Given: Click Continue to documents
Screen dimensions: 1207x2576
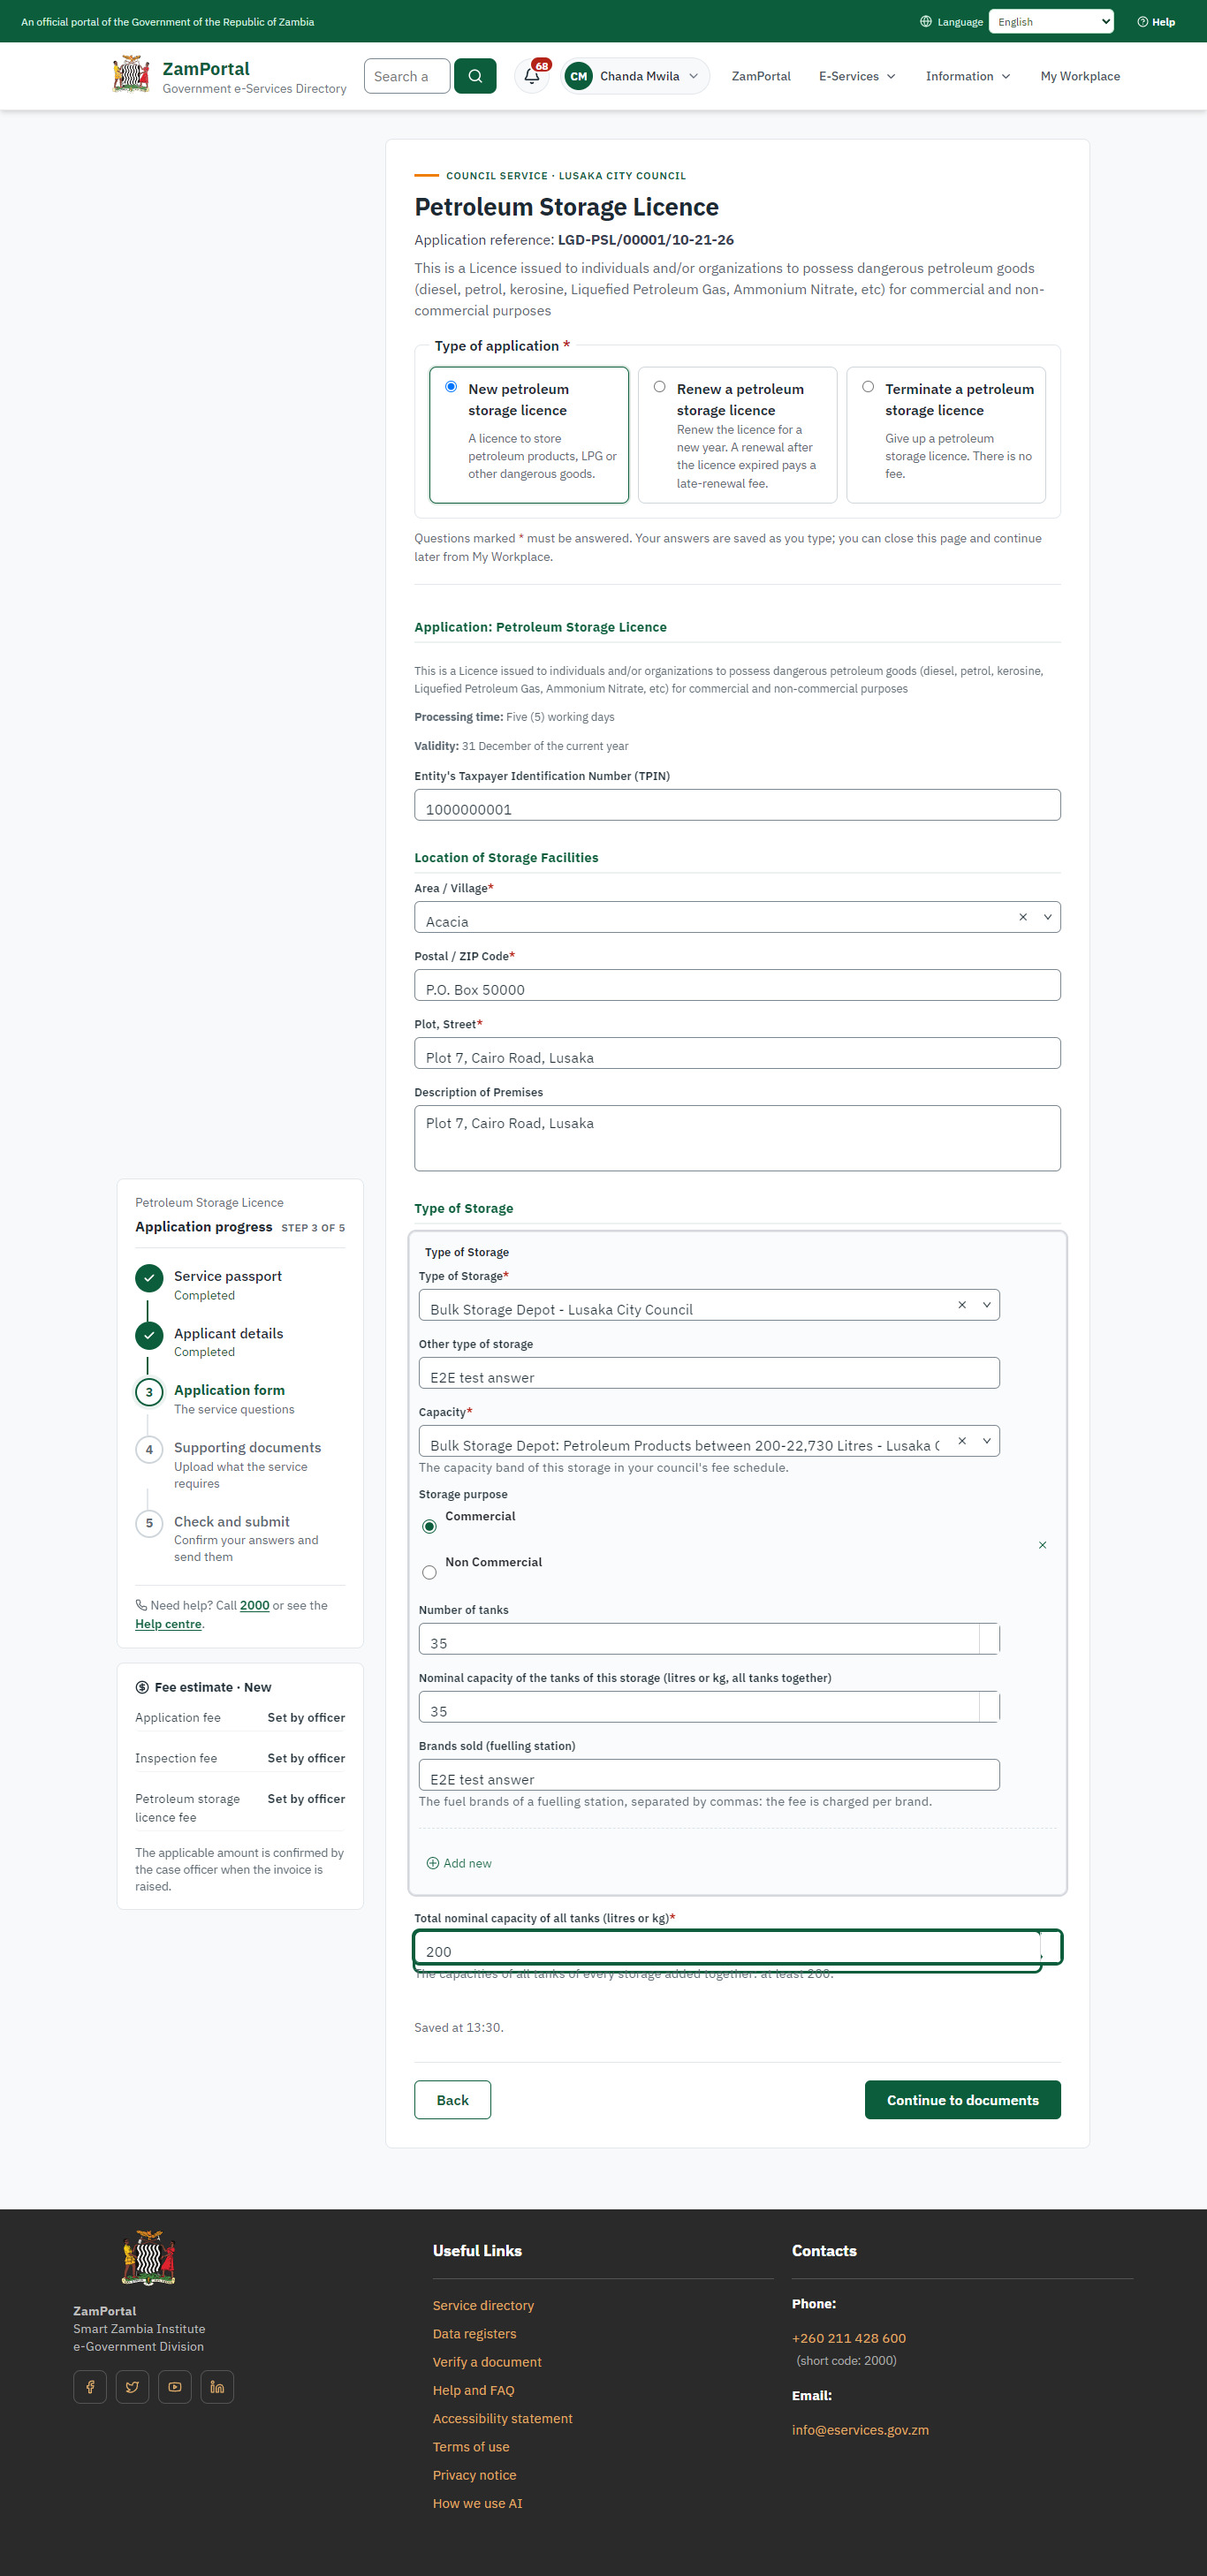Looking at the screenshot, I should pos(962,2100).
